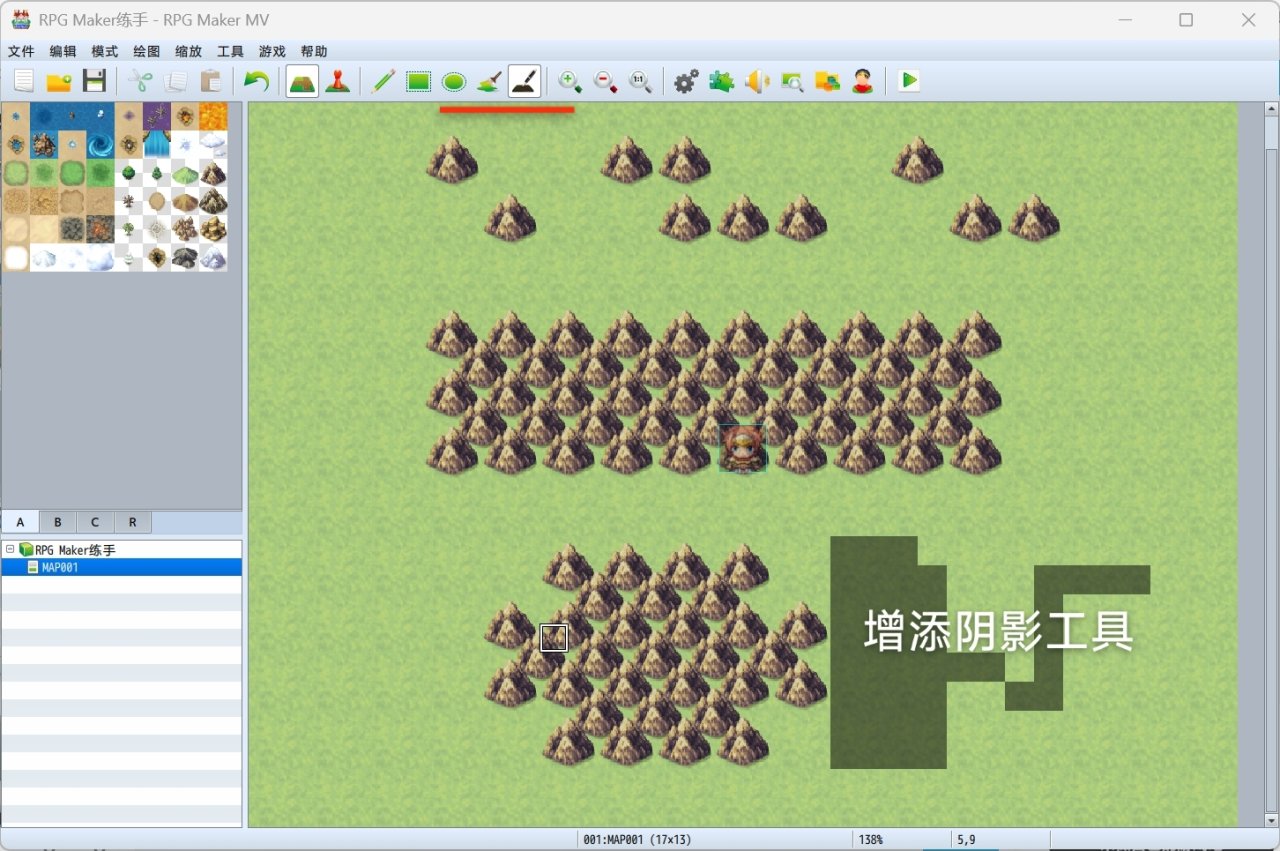Click the map scrollbar up arrow
This screenshot has height=851, width=1280.
(x=1272, y=109)
